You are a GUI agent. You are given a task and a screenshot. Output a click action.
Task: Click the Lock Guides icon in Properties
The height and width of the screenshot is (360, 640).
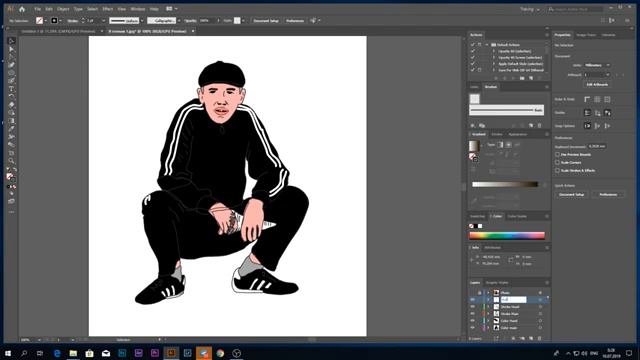click(x=597, y=113)
